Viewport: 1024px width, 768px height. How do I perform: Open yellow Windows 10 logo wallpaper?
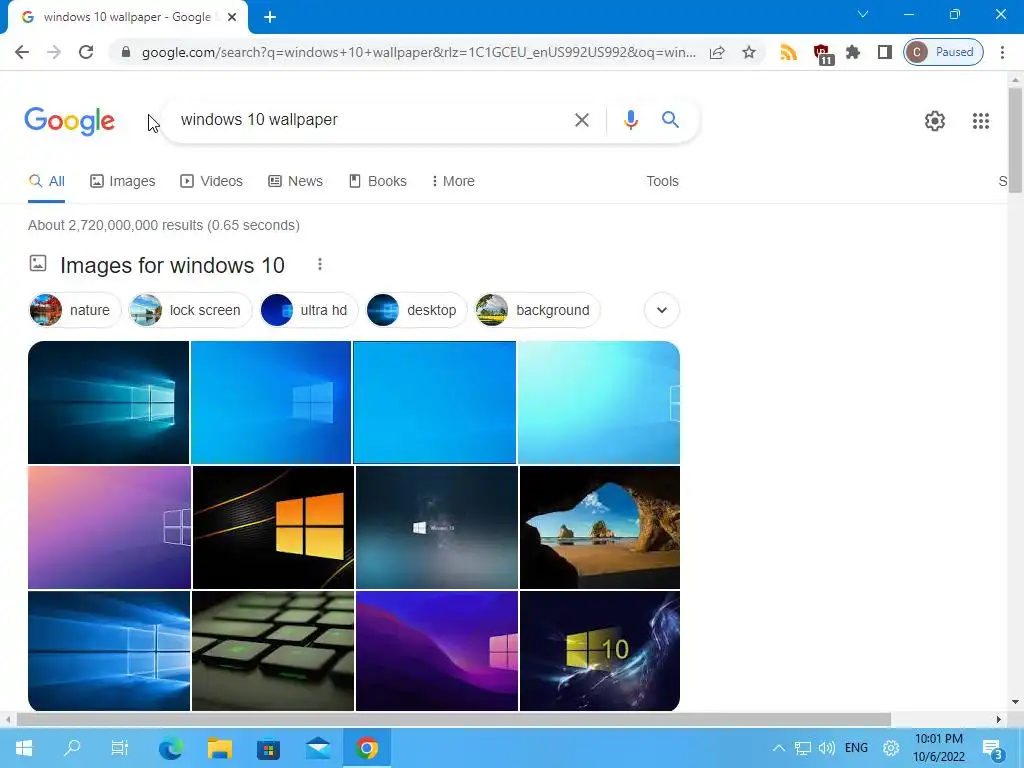pyautogui.click(x=600, y=650)
